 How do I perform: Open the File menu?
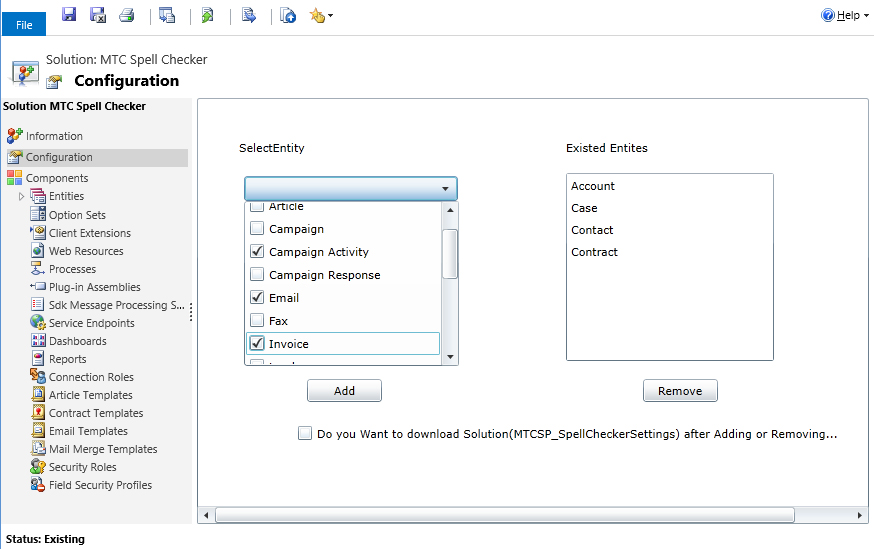(24, 25)
